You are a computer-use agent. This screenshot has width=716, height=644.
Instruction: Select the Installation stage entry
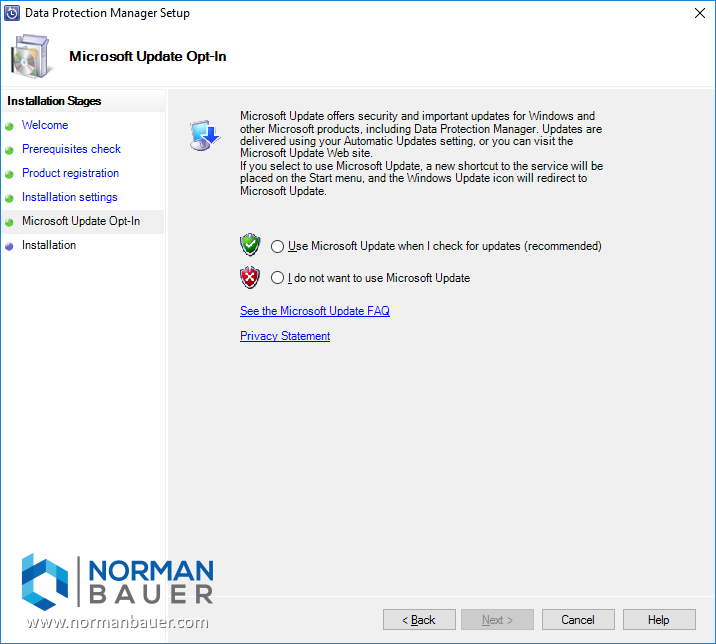click(x=49, y=245)
